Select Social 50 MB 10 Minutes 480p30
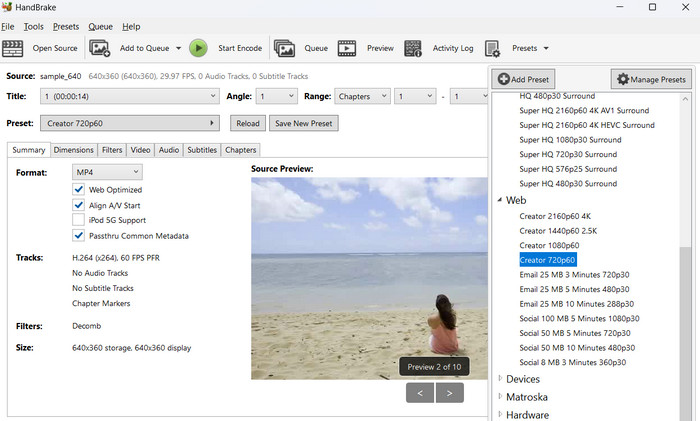Viewport: 700px width, 421px height. pos(577,348)
